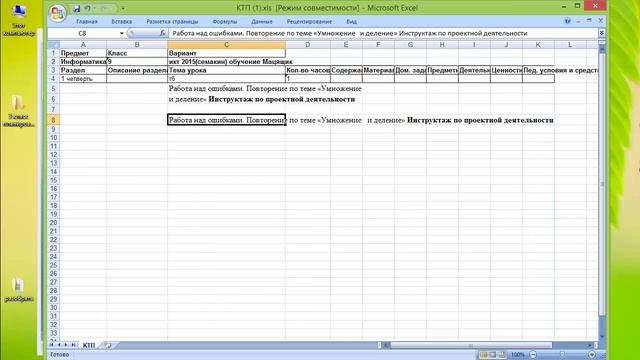
Task: Click cell A3 labeled Раздел
Action: coord(83,70)
